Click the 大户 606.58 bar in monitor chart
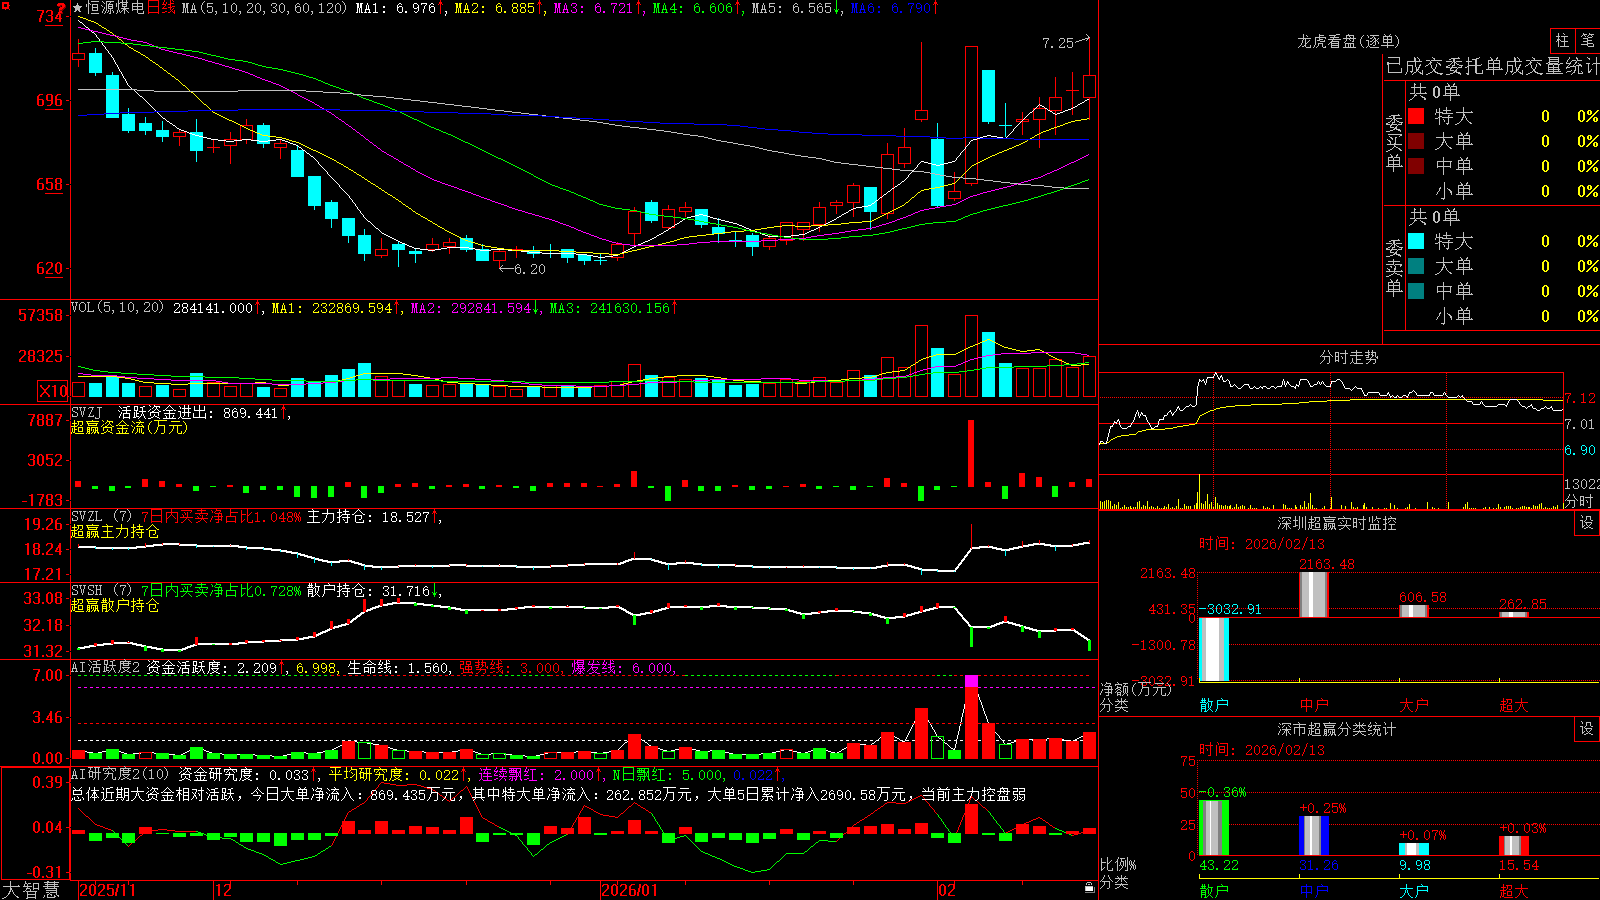The height and width of the screenshot is (900, 1600). point(1414,611)
